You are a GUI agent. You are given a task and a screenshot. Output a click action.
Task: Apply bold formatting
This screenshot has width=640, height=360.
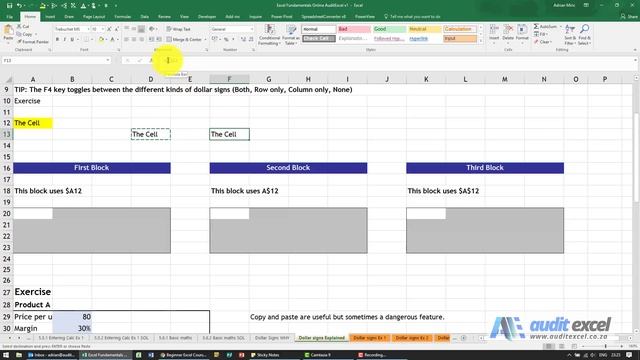tap(57, 40)
